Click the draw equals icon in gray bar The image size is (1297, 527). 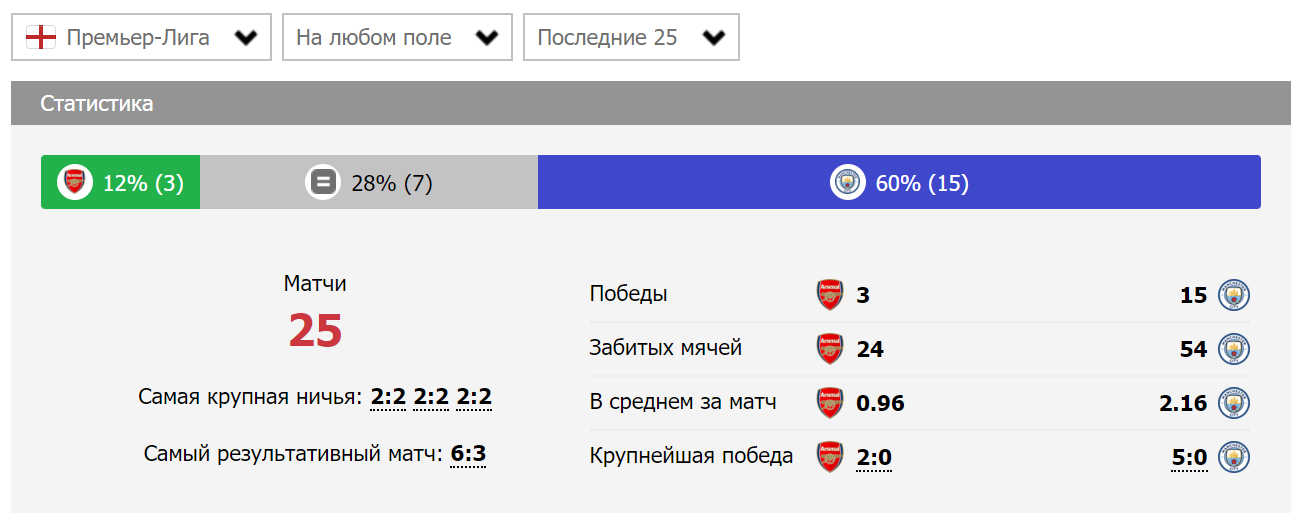(322, 183)
